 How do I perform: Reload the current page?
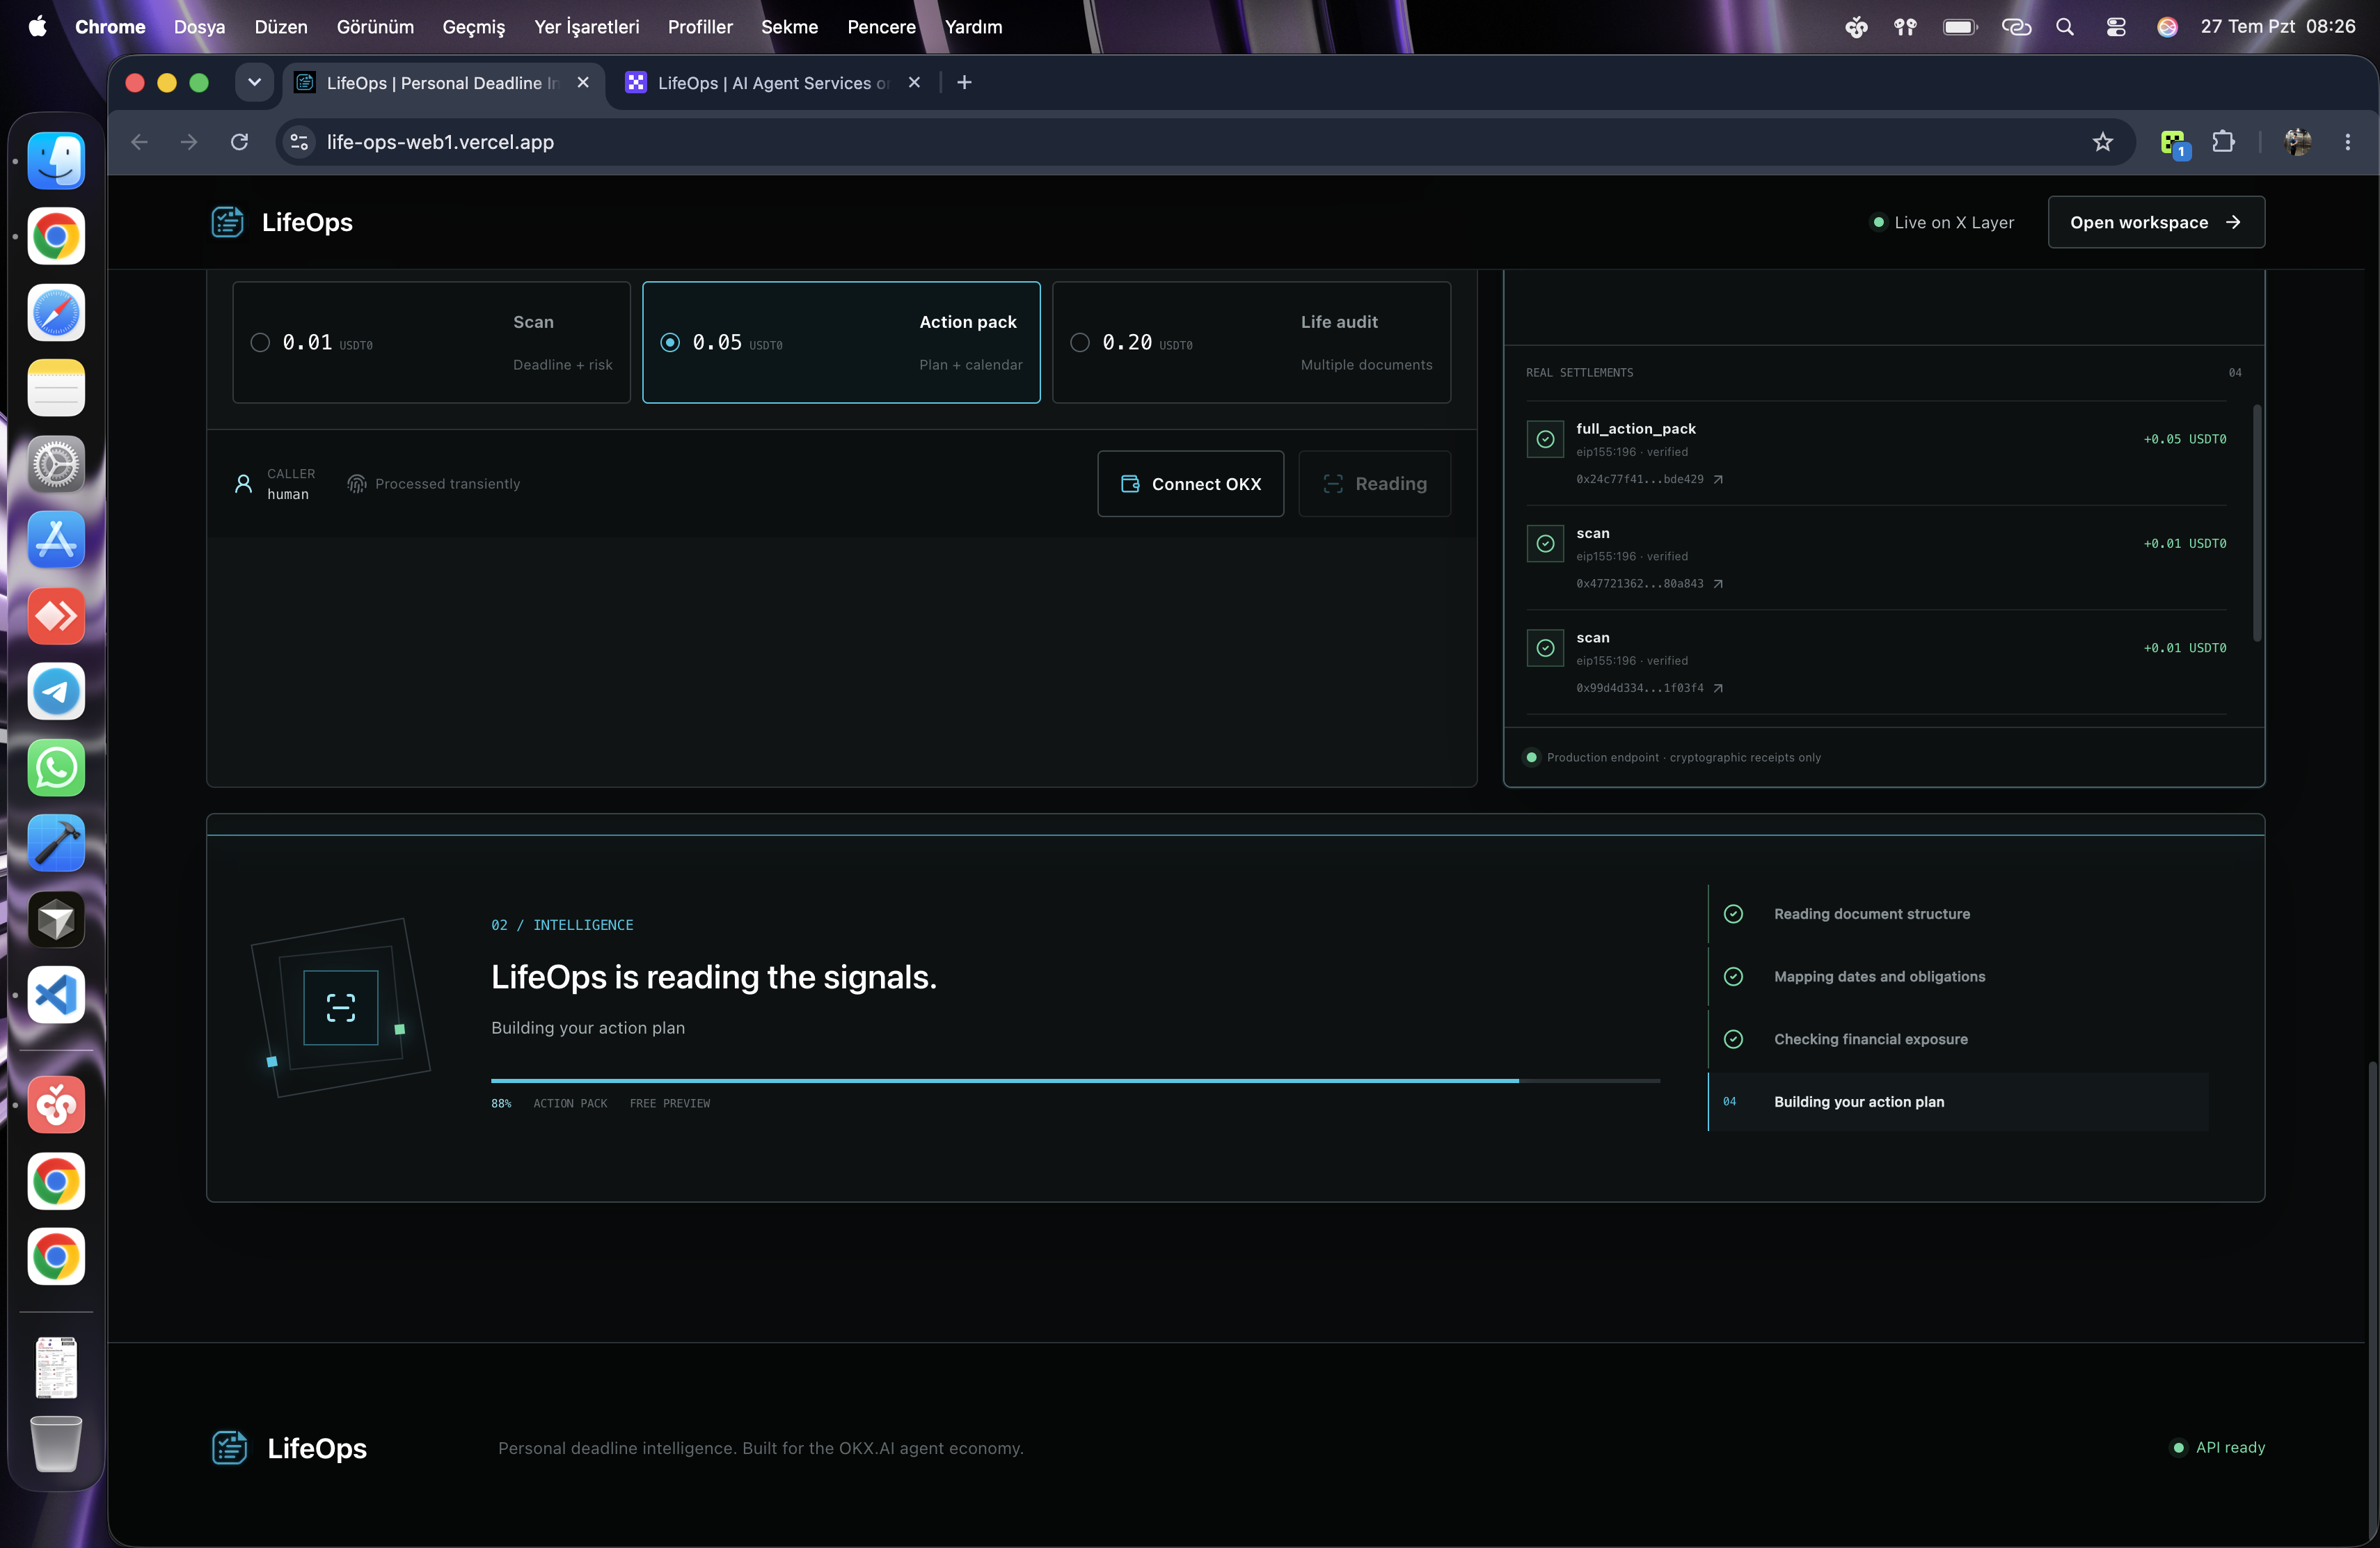[240, 142]
